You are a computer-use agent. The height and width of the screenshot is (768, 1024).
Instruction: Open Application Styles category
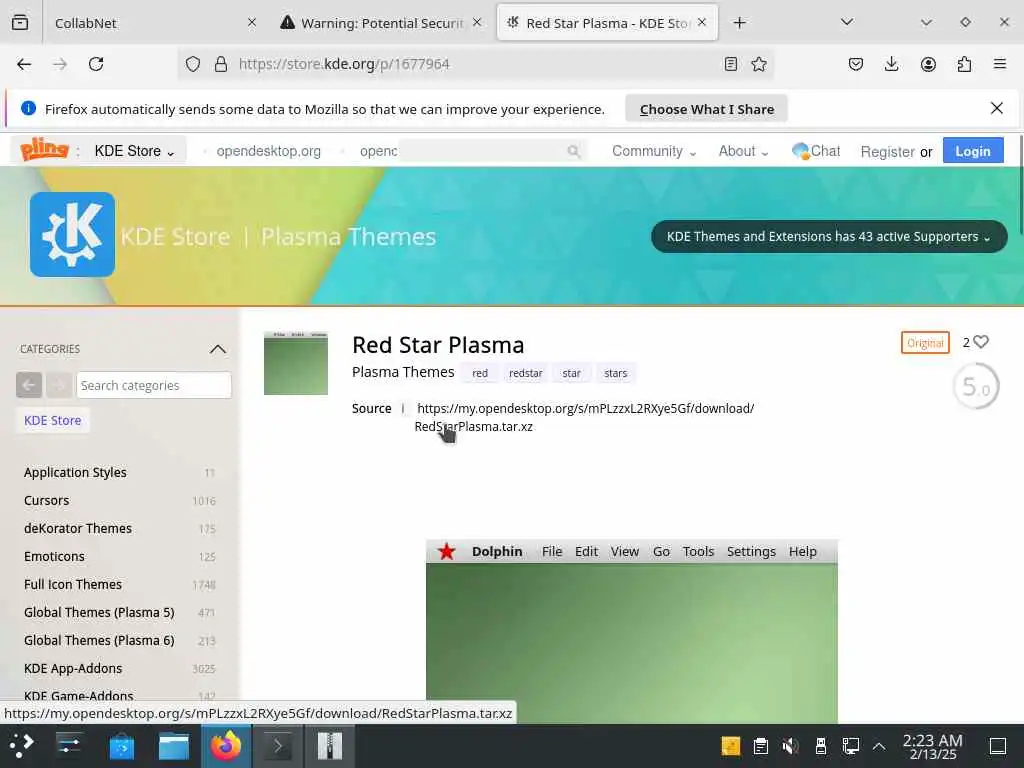click(75, 472)
